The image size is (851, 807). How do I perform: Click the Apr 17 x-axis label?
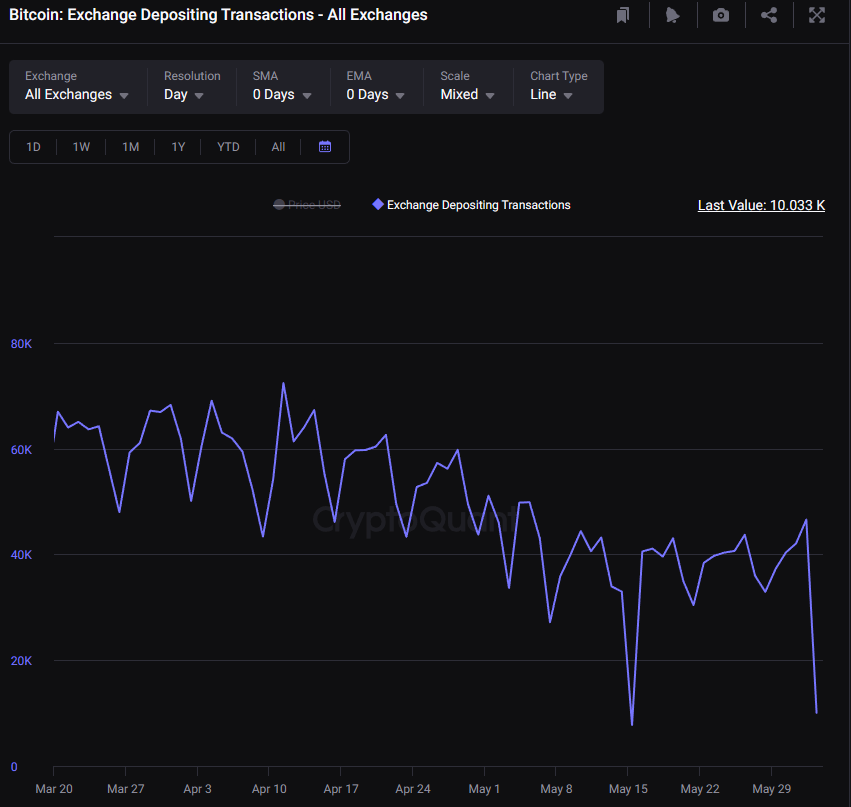click(x=341, y=789)
